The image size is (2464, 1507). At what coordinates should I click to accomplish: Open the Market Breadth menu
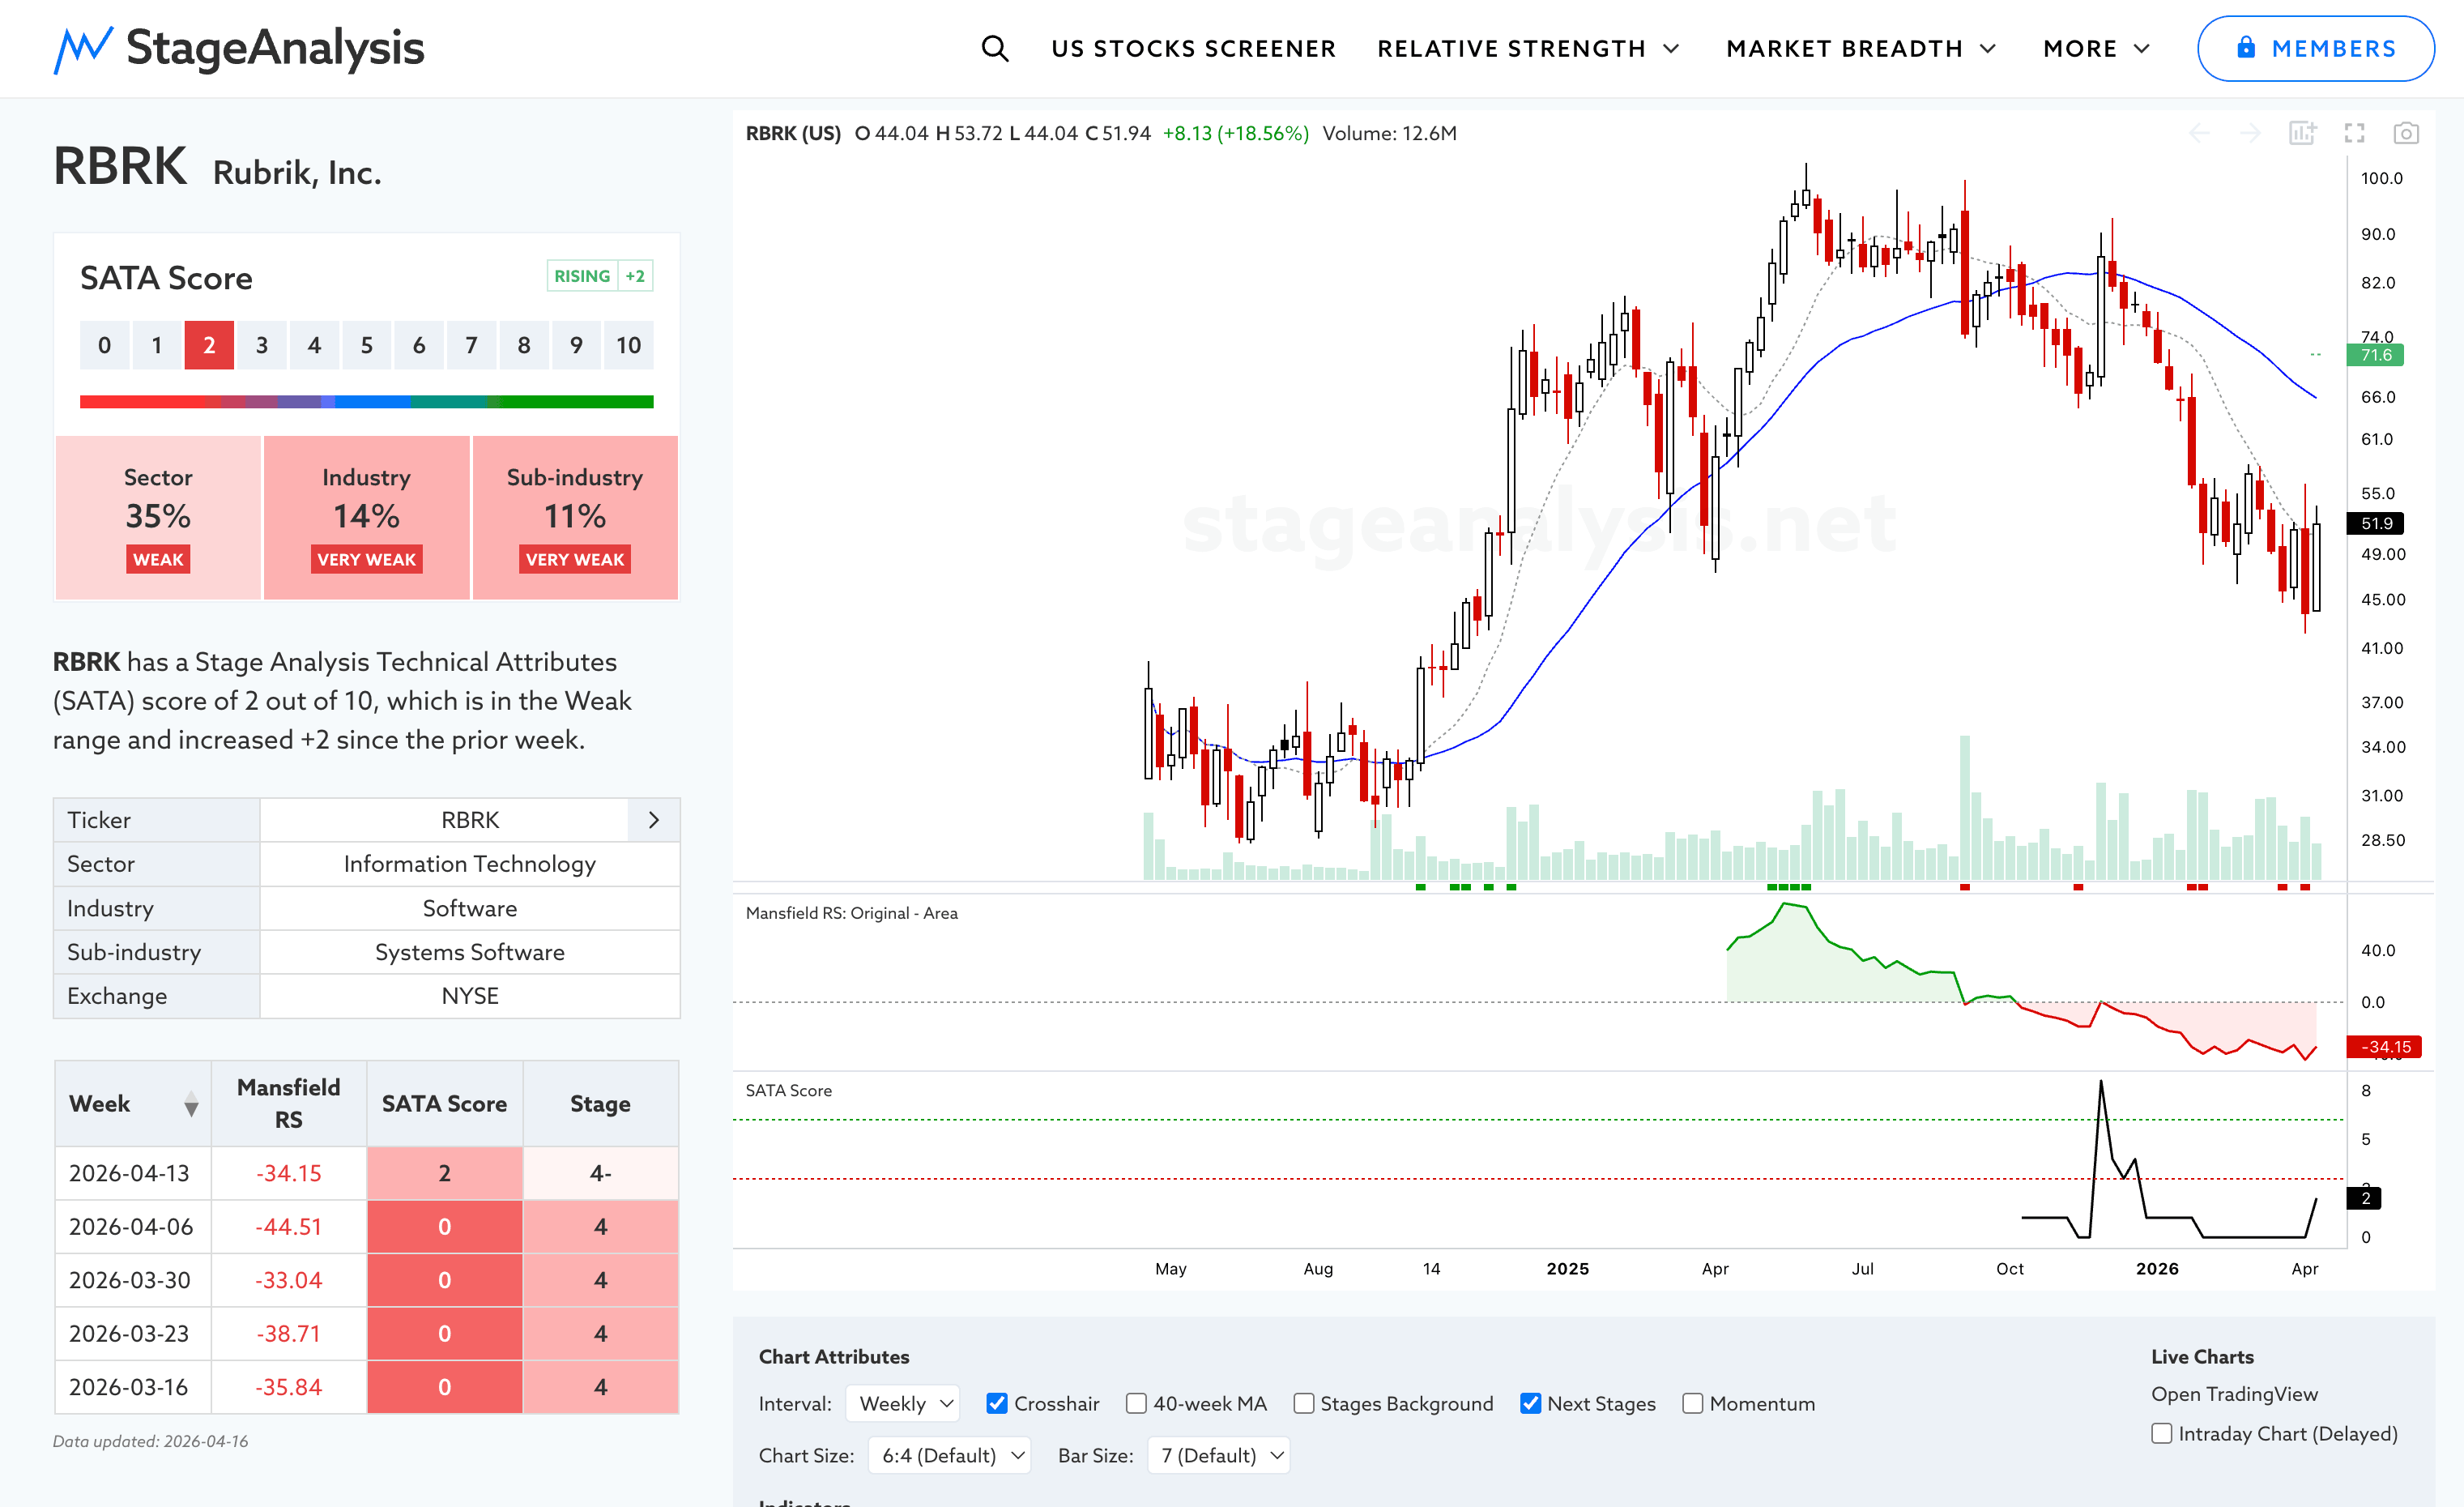tap(1860, 48)
